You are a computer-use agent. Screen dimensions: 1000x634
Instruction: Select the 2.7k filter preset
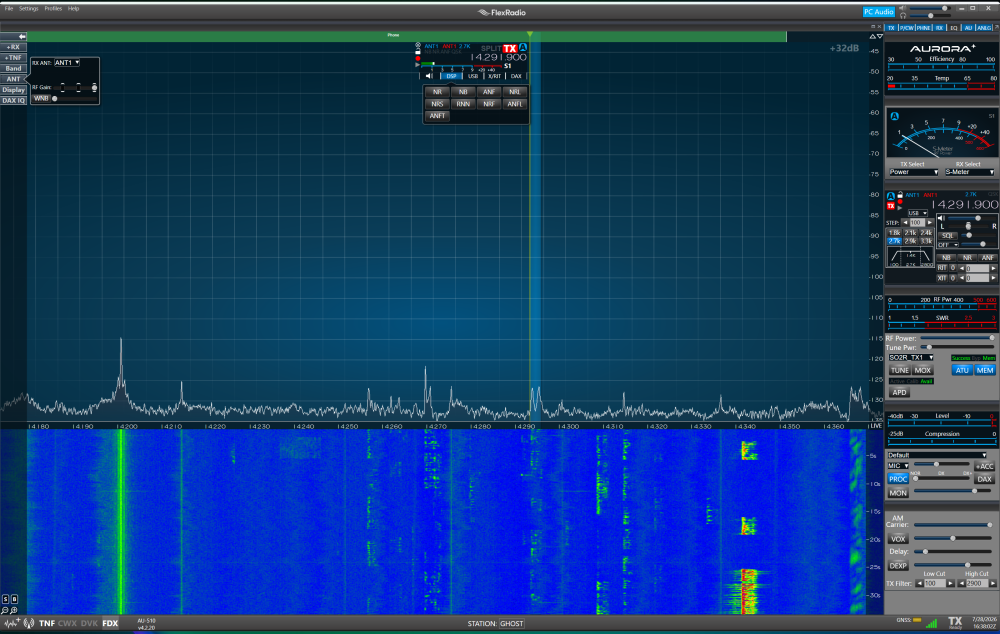click(894, 241)
